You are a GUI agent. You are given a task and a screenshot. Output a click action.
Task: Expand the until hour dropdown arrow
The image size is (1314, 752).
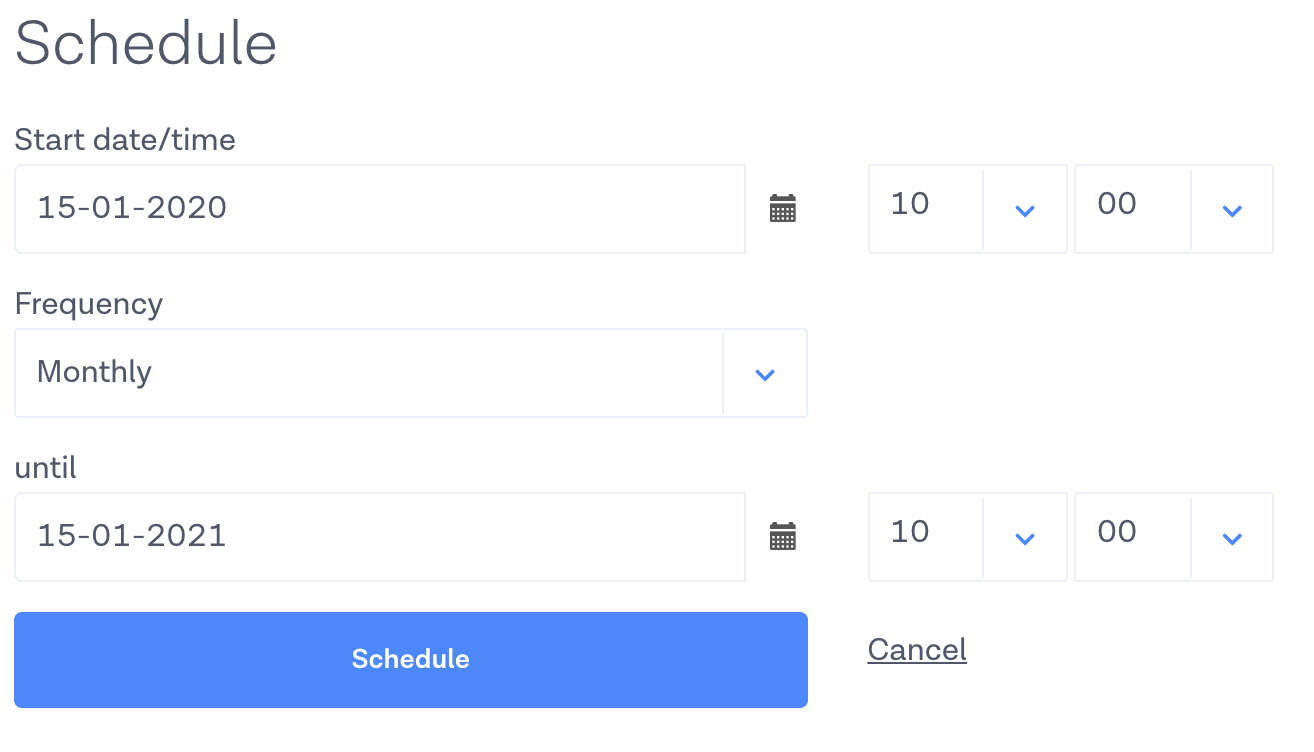pyautogui.click(x=1024, y=538)
